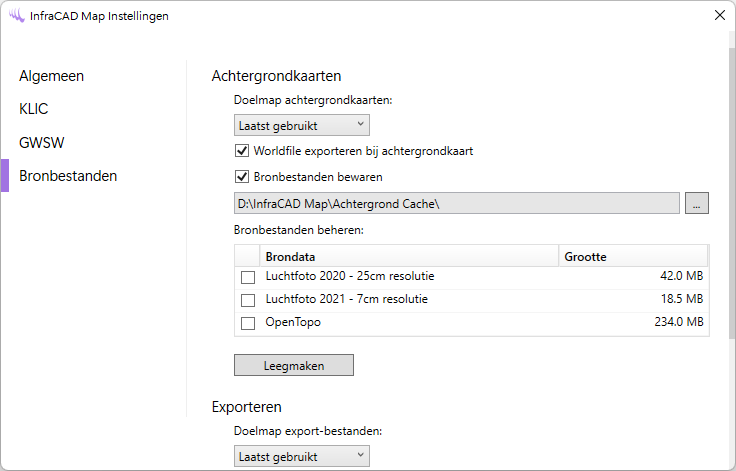Viewport: 736px width, 471px height.
Task: Close the Instellingen window
Action: coord(718,15)
